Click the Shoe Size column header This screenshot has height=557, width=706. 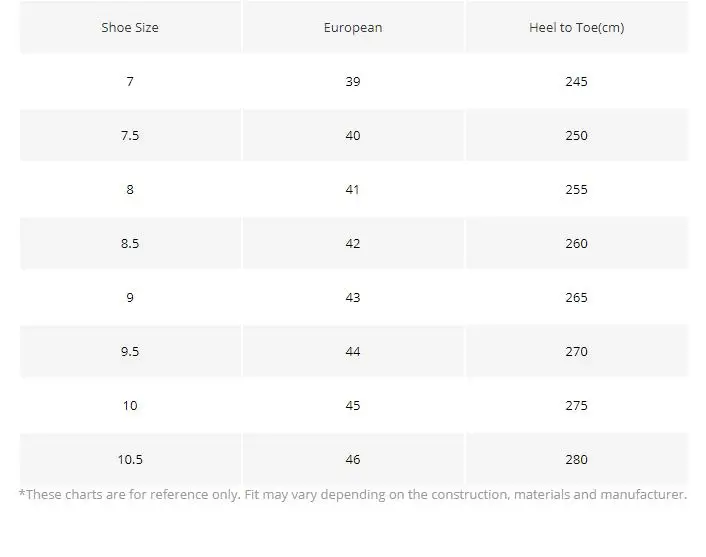[x=130, y=27]
